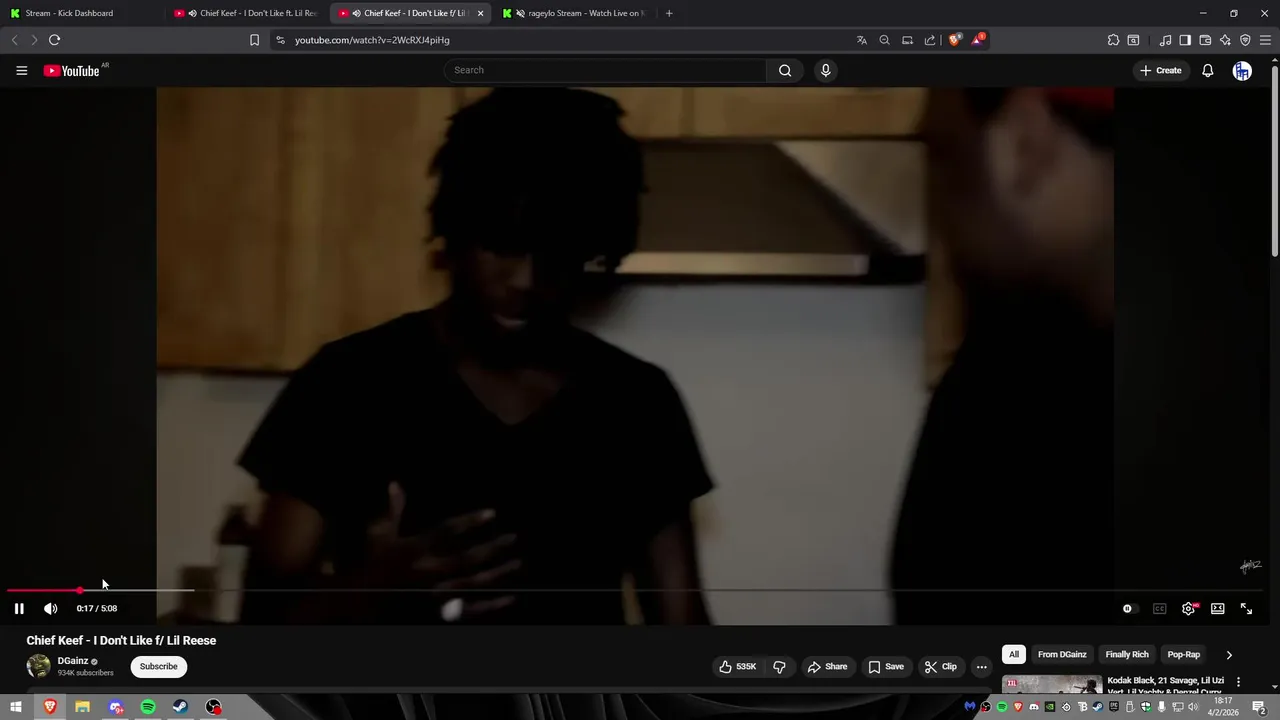This screenshot has height=720, width=1280.
Task: Select the Pop-Rap chip
Action: [x=1184, y=654]
